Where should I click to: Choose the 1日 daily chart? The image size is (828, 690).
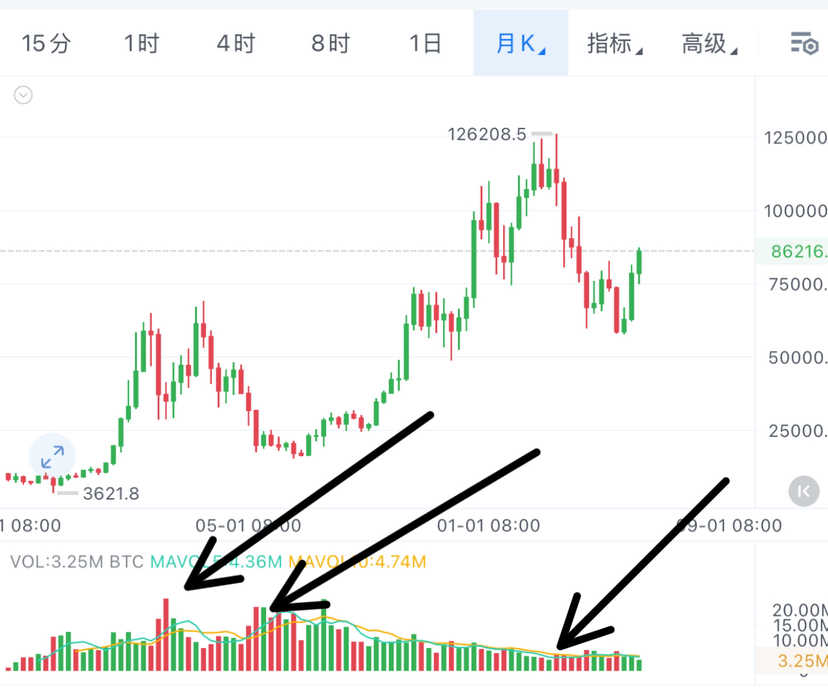425,43
